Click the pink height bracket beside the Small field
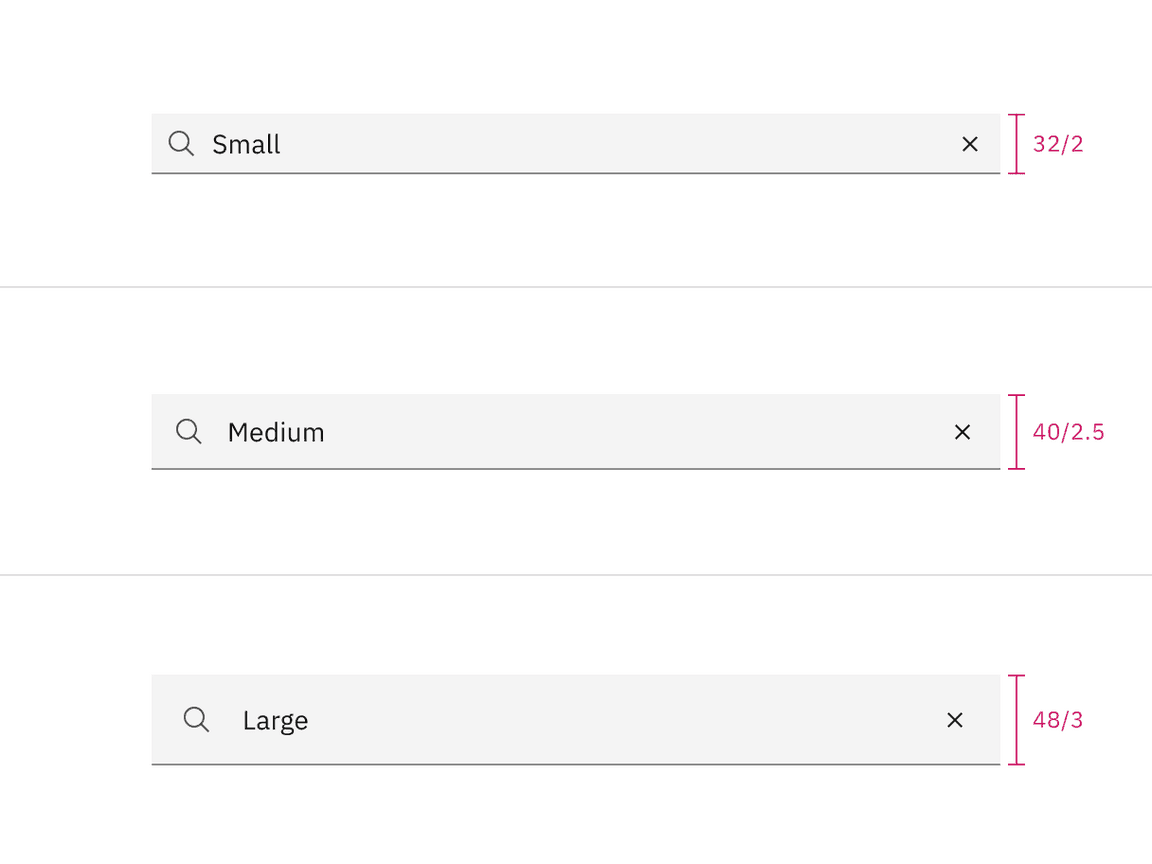This screenshot has height=864, width=1152. (x=1016, y=144)
